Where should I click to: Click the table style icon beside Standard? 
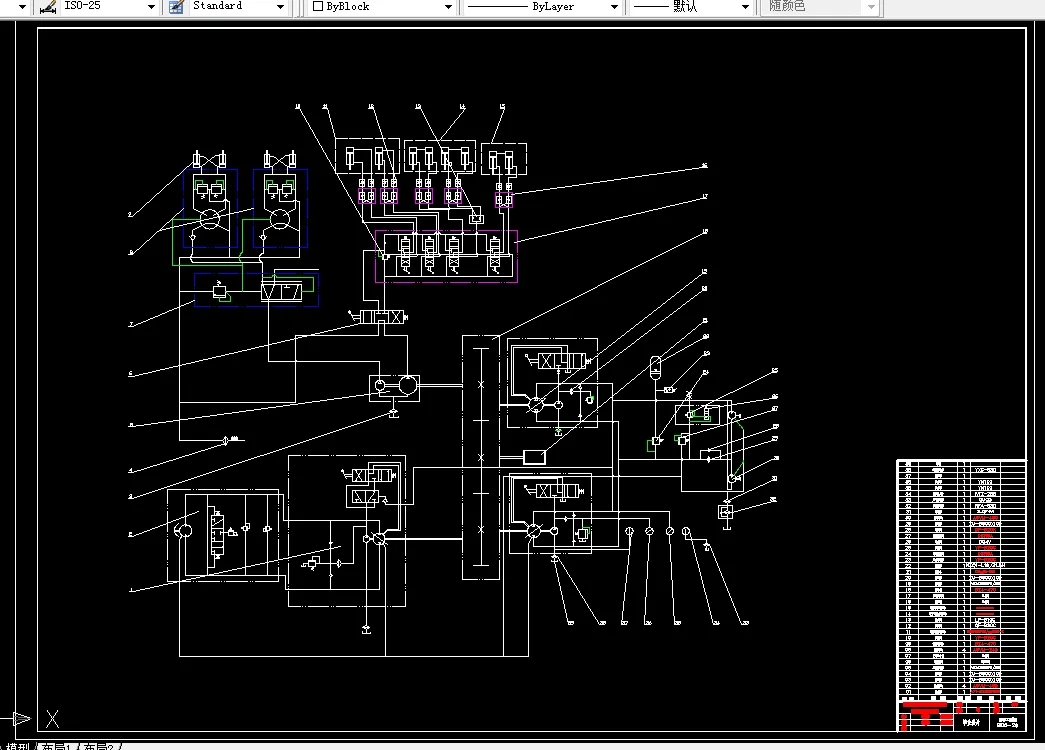[x=177, y=7]
